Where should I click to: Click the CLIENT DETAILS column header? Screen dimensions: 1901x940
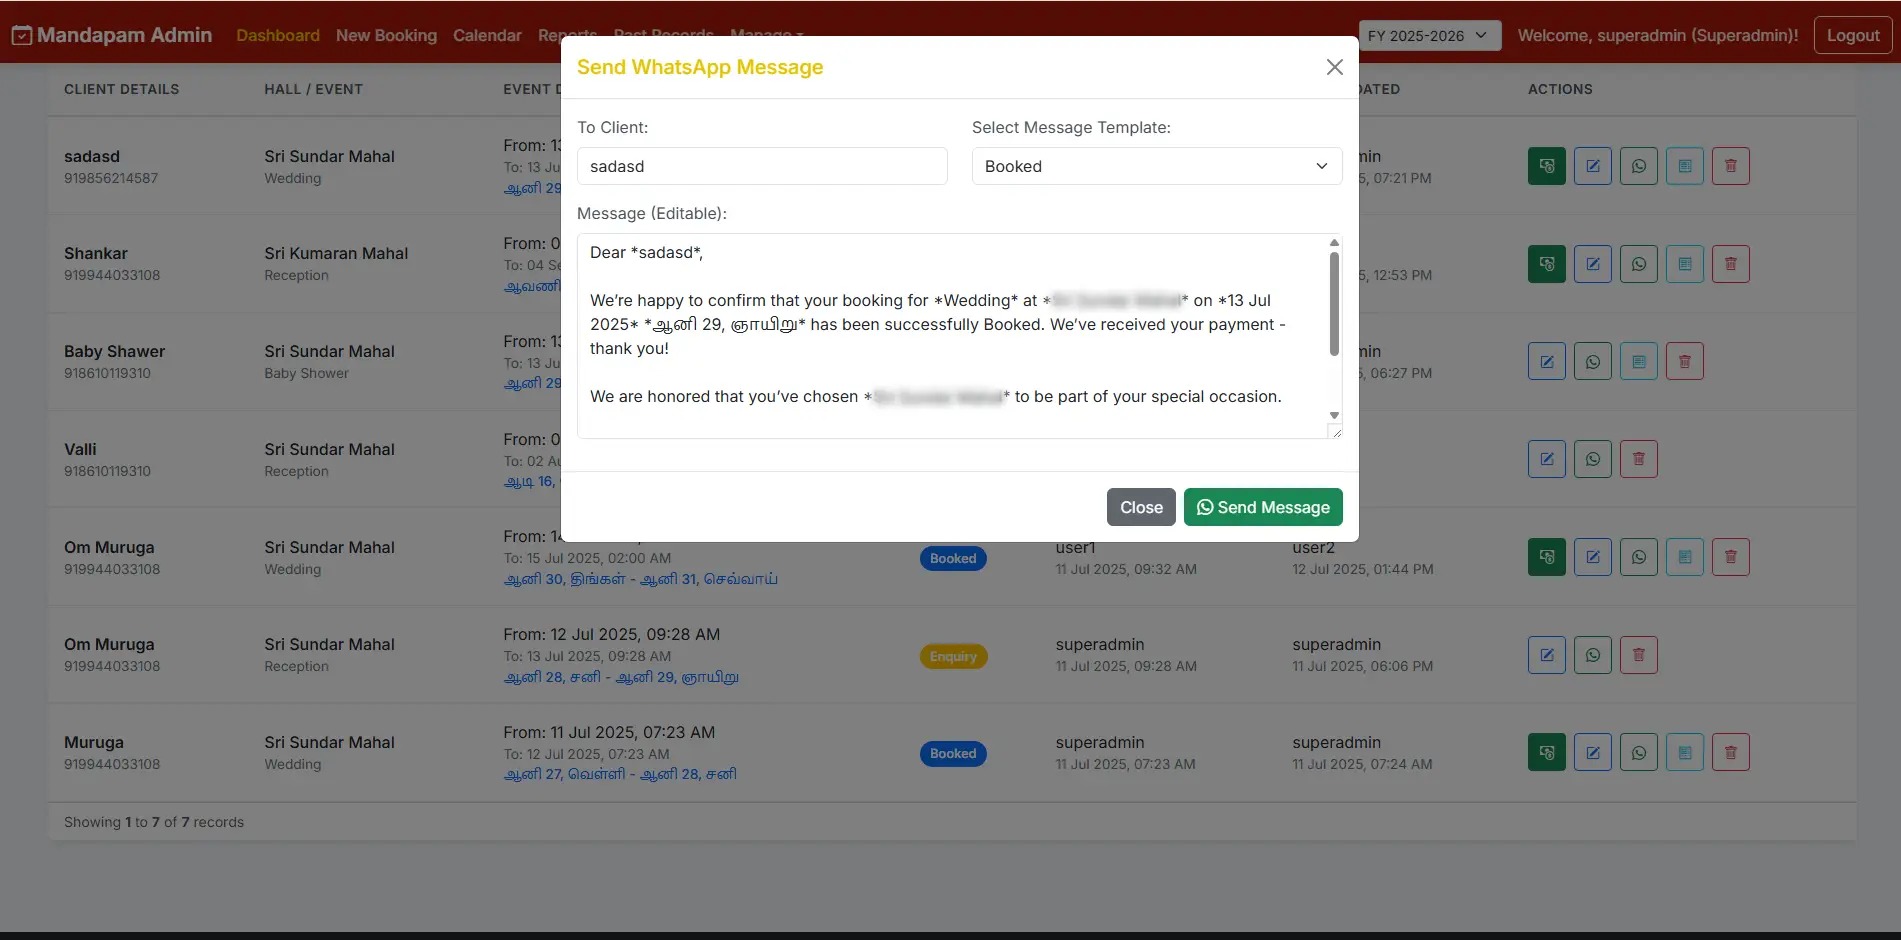122,89
